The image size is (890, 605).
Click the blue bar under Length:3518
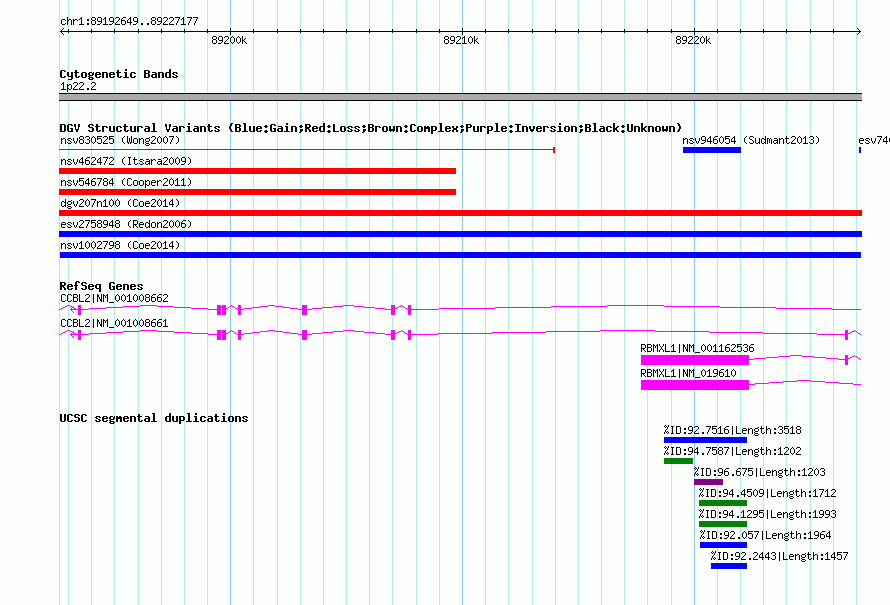706,440
